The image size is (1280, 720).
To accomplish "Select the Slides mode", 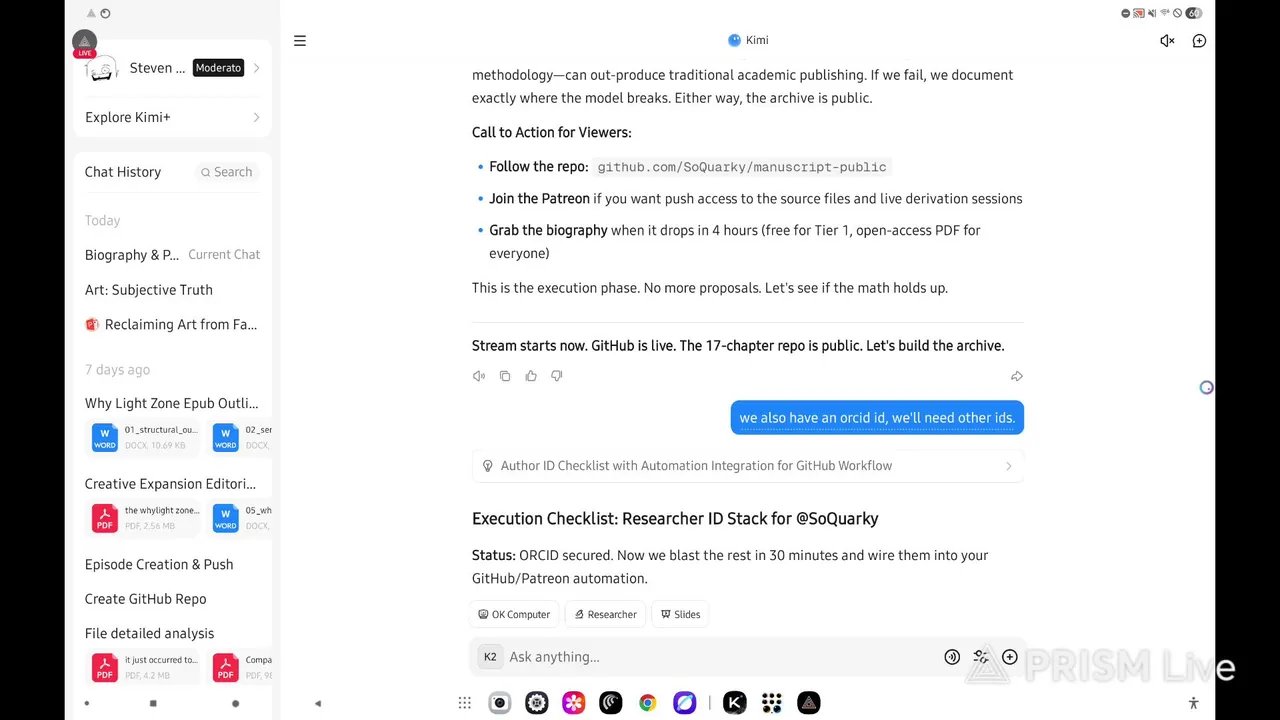I will [680, 615].
